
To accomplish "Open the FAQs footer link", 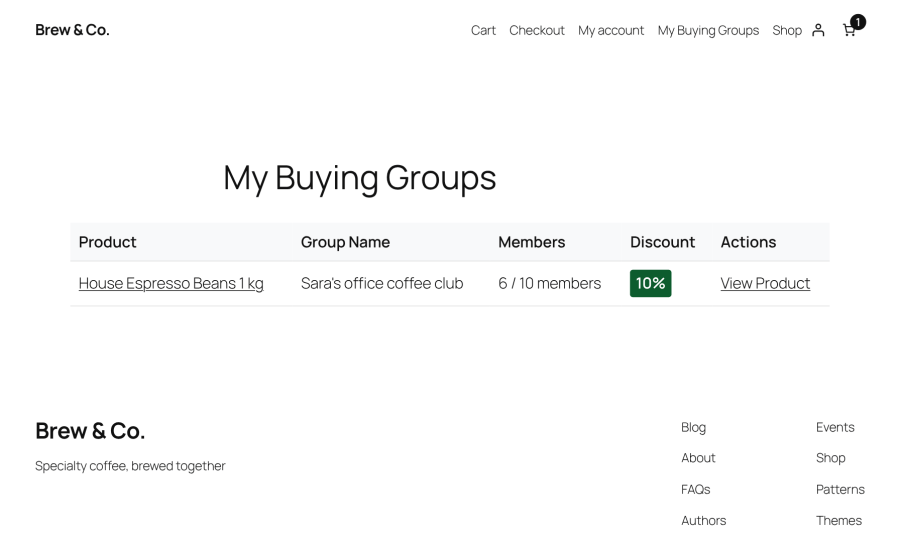I will pyautogui.click(x=696, y=489).
